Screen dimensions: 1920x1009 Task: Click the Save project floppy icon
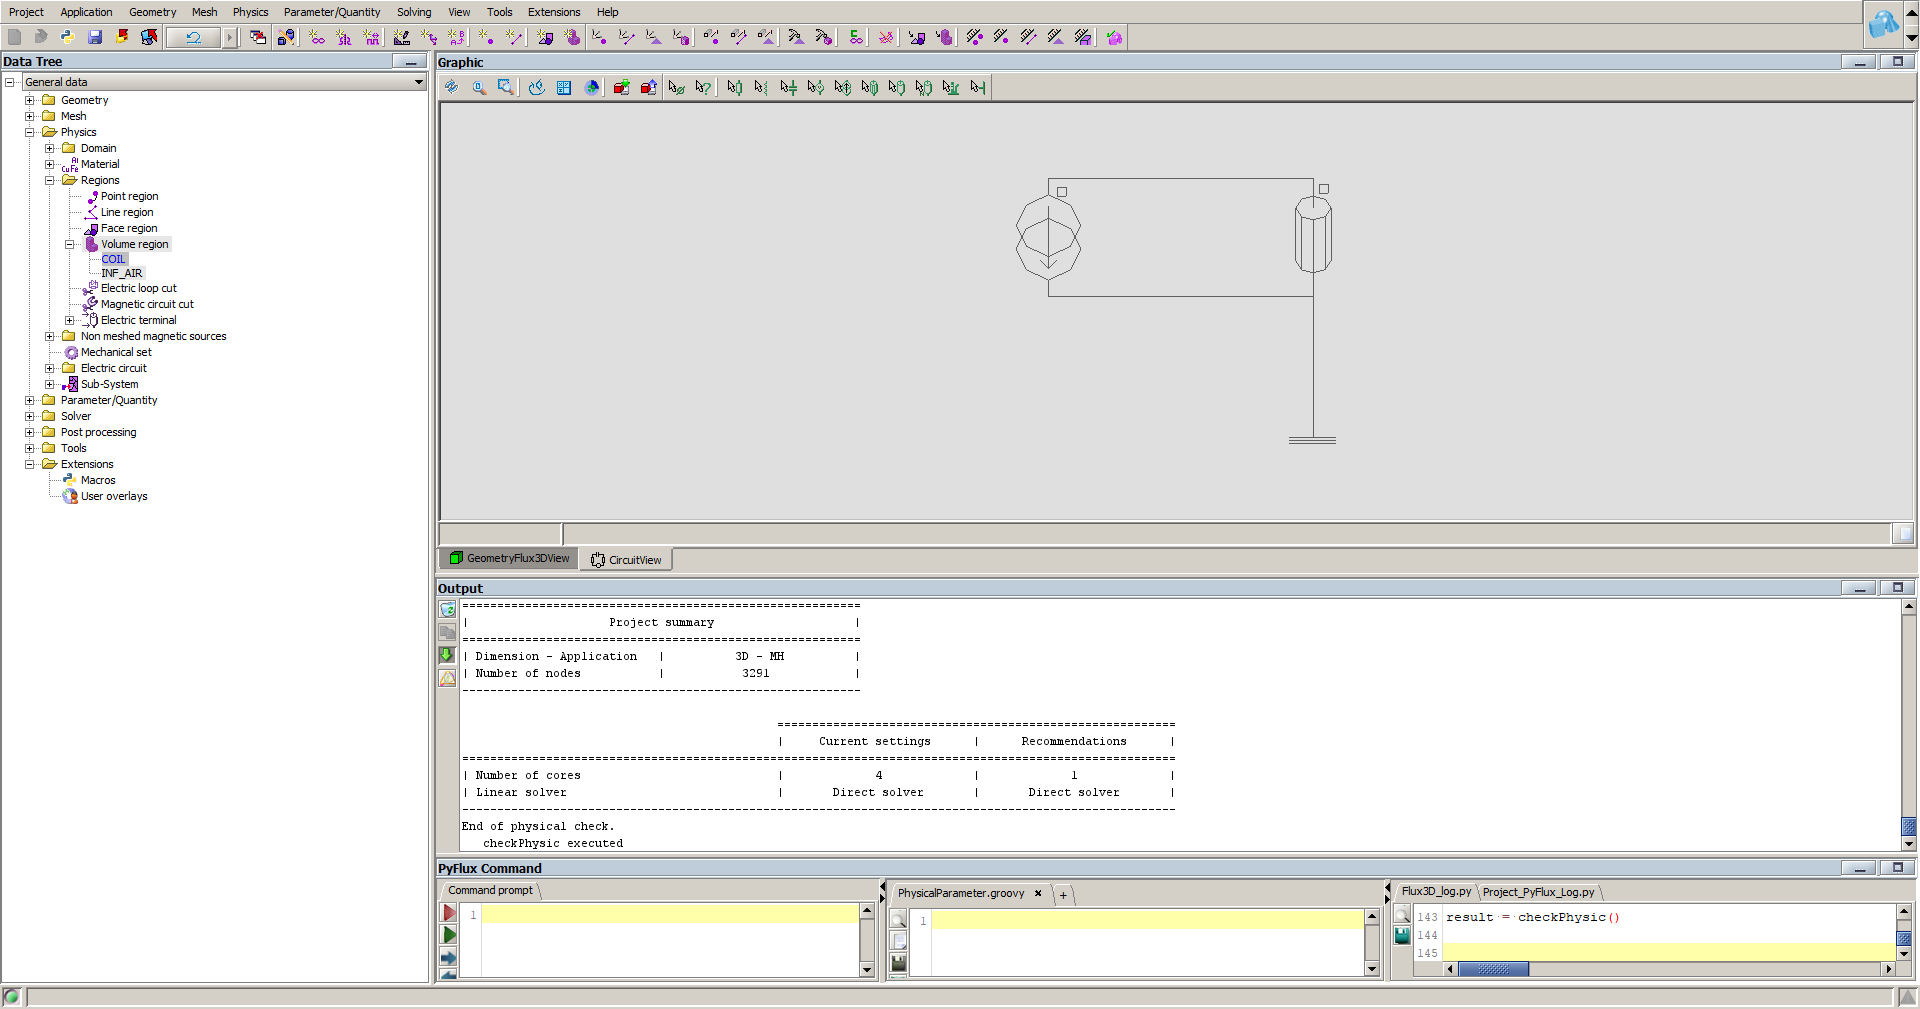(x=95, y=37)
